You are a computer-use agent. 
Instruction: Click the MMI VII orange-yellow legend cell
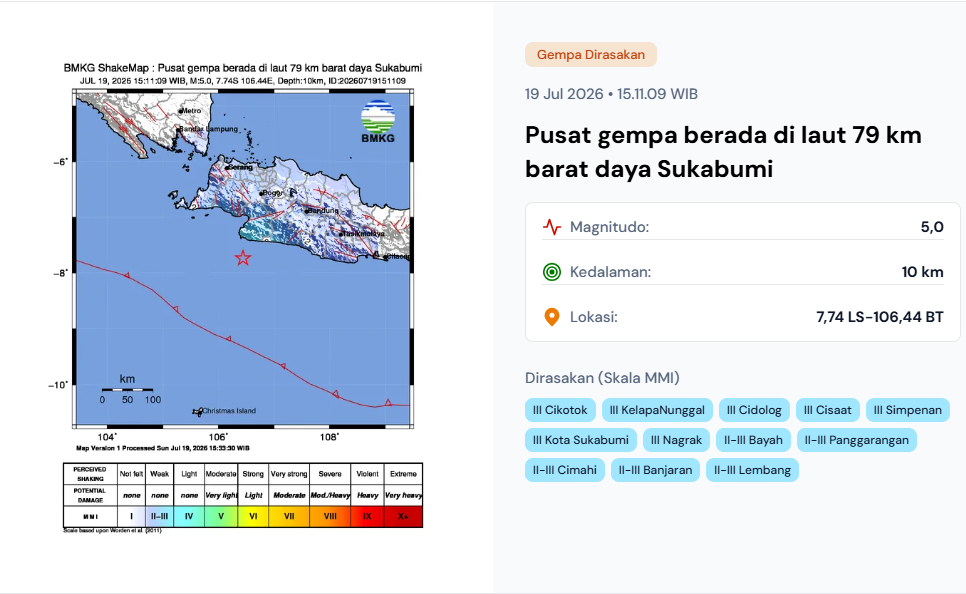pos(289,516)
